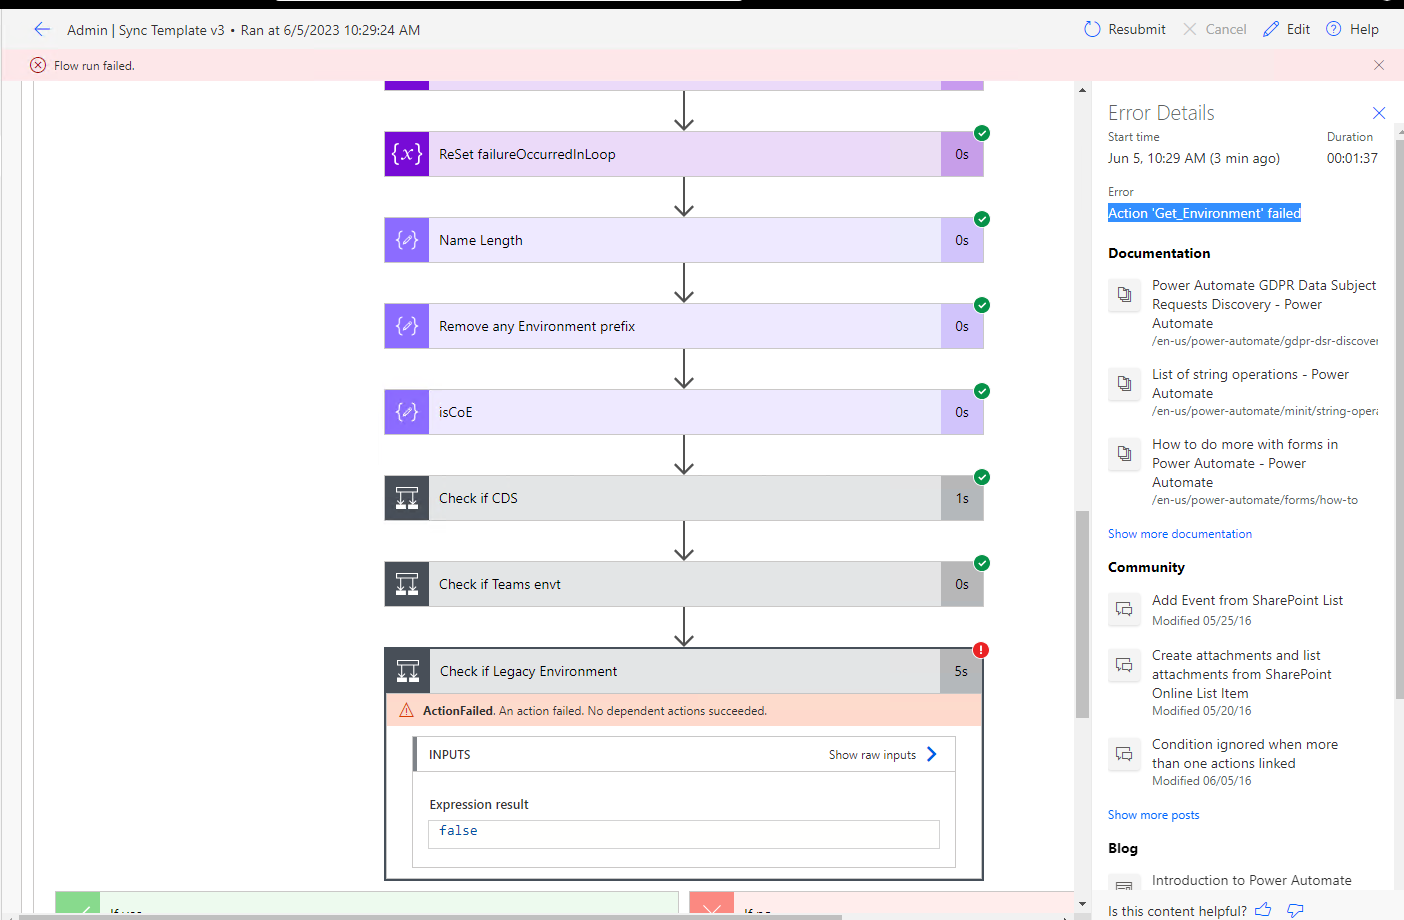The width and height of the screenshot is (1404, 920).
Task: Click the green success check on Check if CDS
Action: 981,477
